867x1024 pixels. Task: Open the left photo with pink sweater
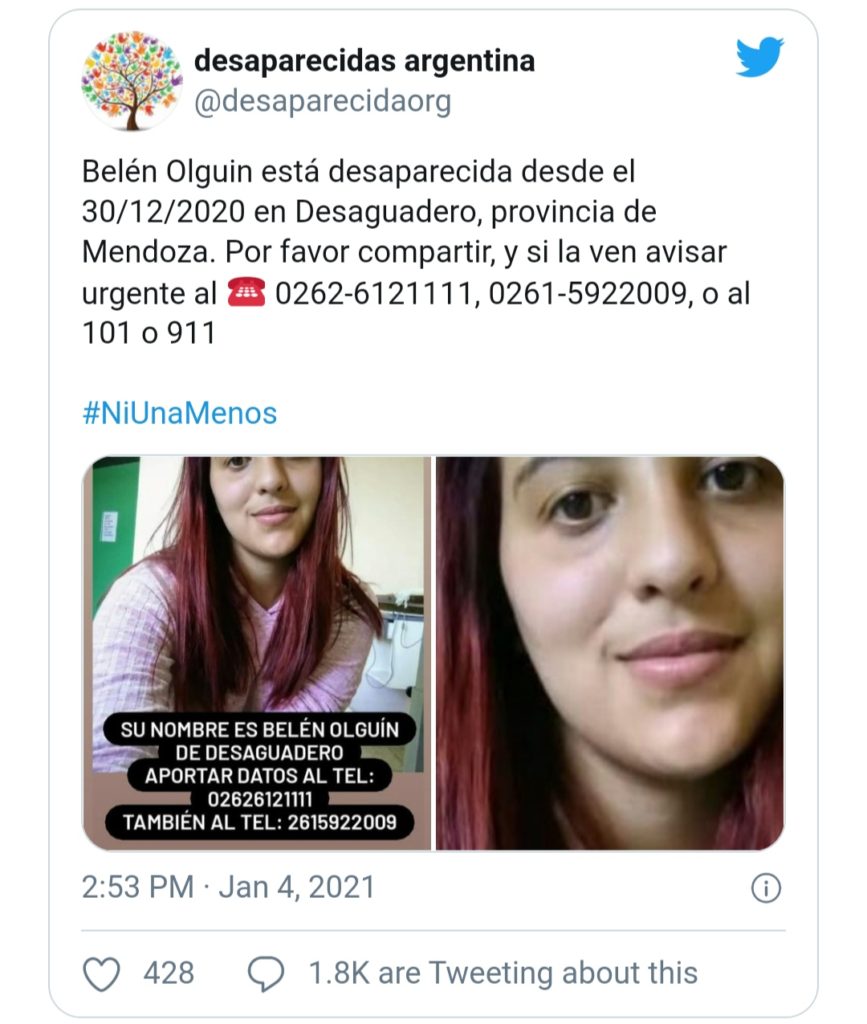tap(257, 653)
